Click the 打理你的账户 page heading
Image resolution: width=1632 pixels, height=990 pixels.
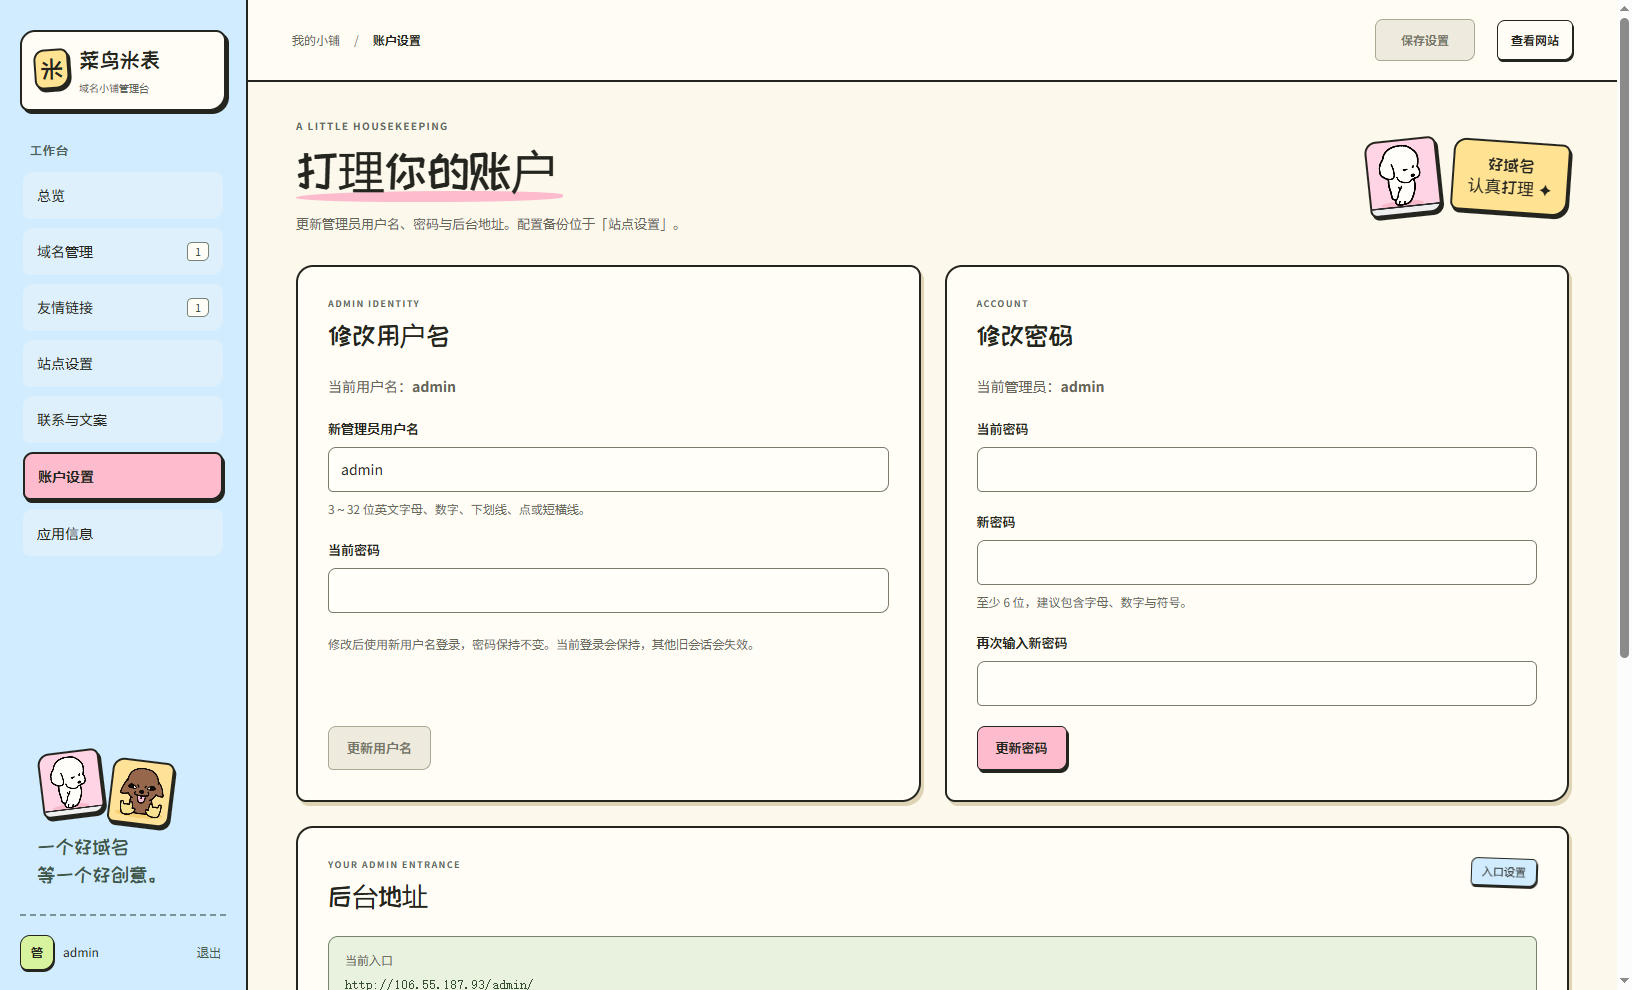(x=426, y=171)
